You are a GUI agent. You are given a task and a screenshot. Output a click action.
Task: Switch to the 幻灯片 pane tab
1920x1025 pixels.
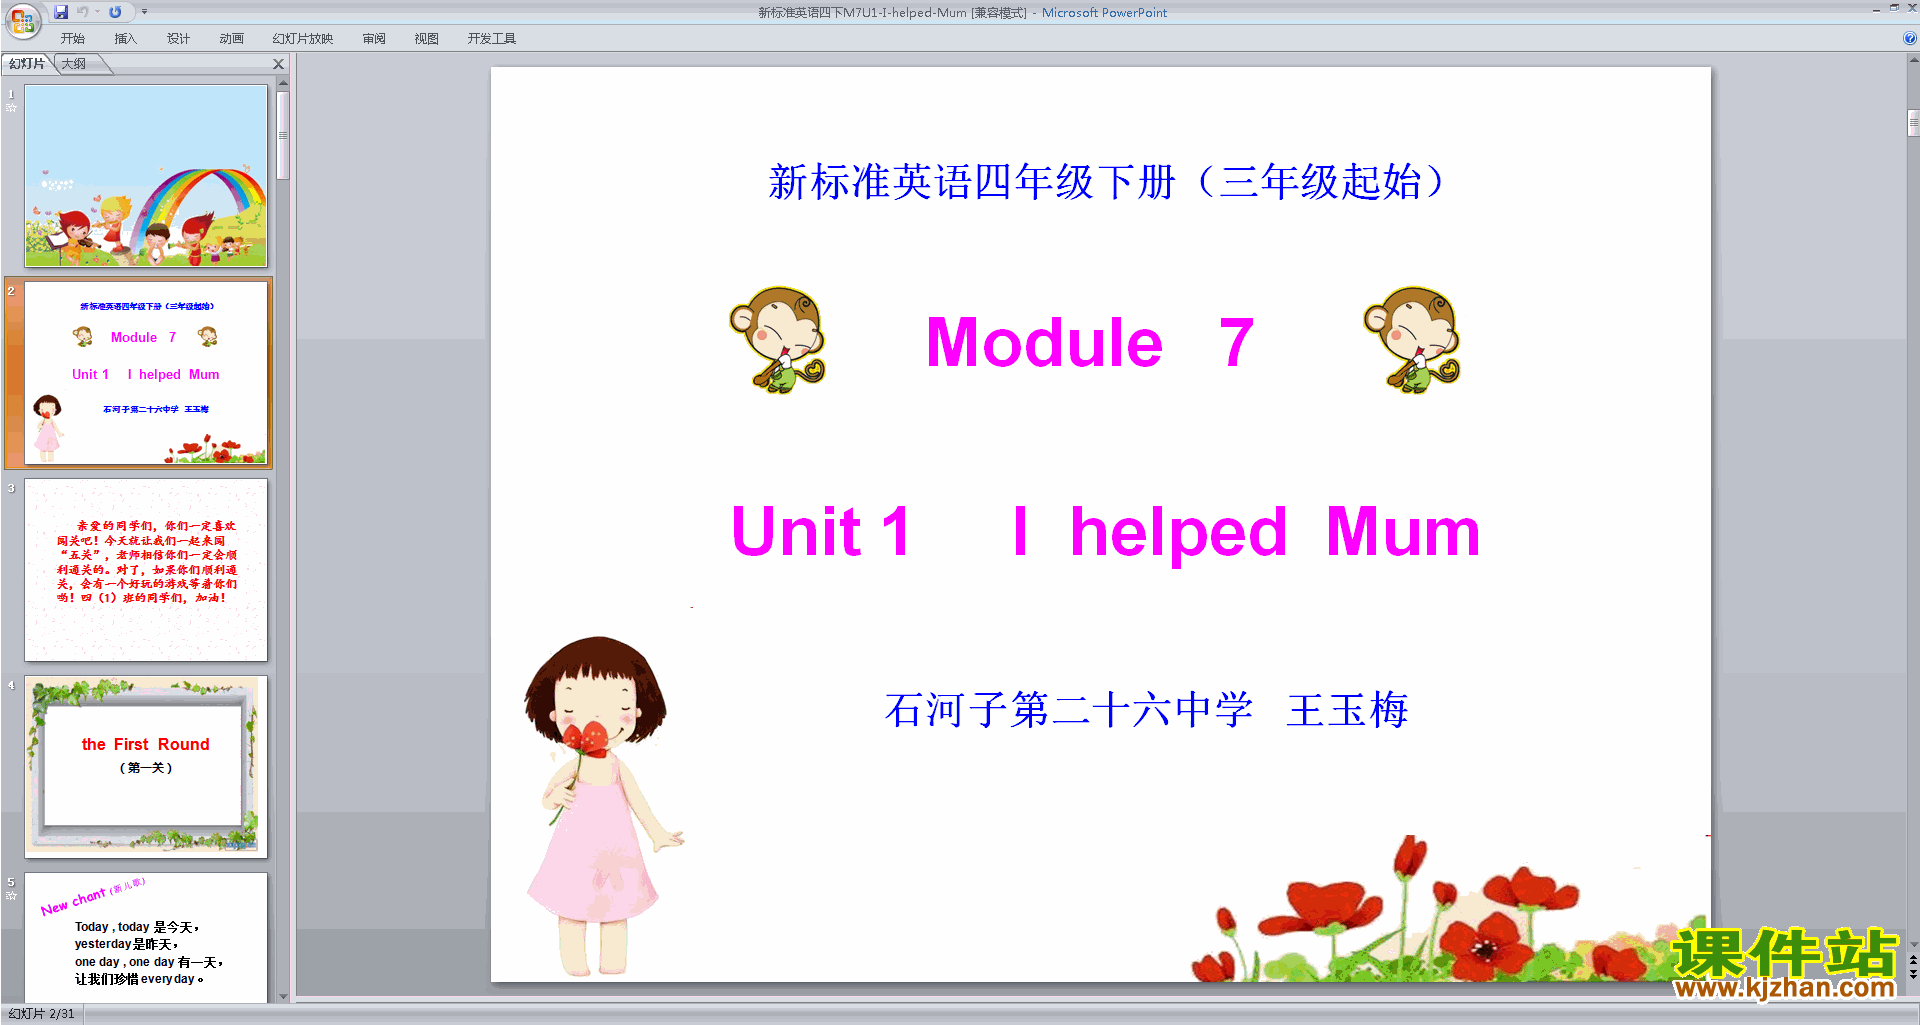point(27,63)
